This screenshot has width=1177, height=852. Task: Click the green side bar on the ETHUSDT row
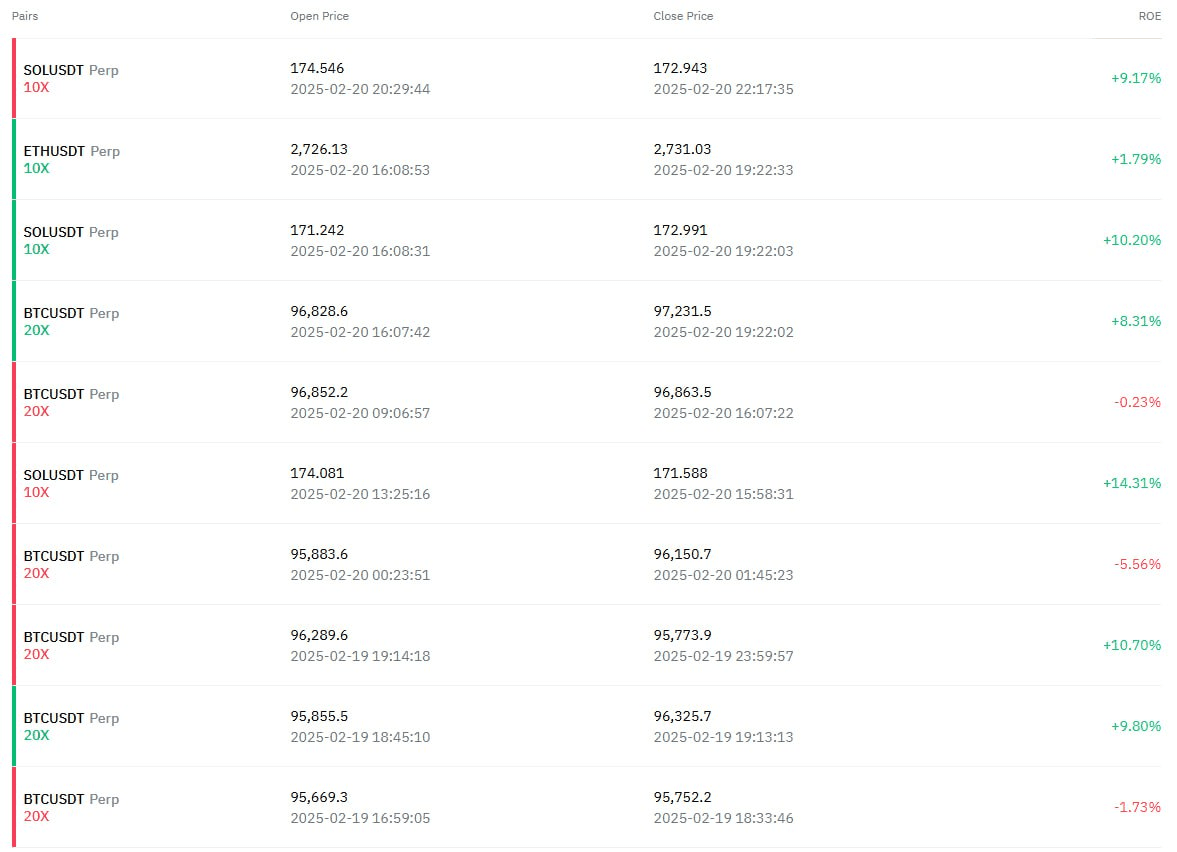pos(14,159)
